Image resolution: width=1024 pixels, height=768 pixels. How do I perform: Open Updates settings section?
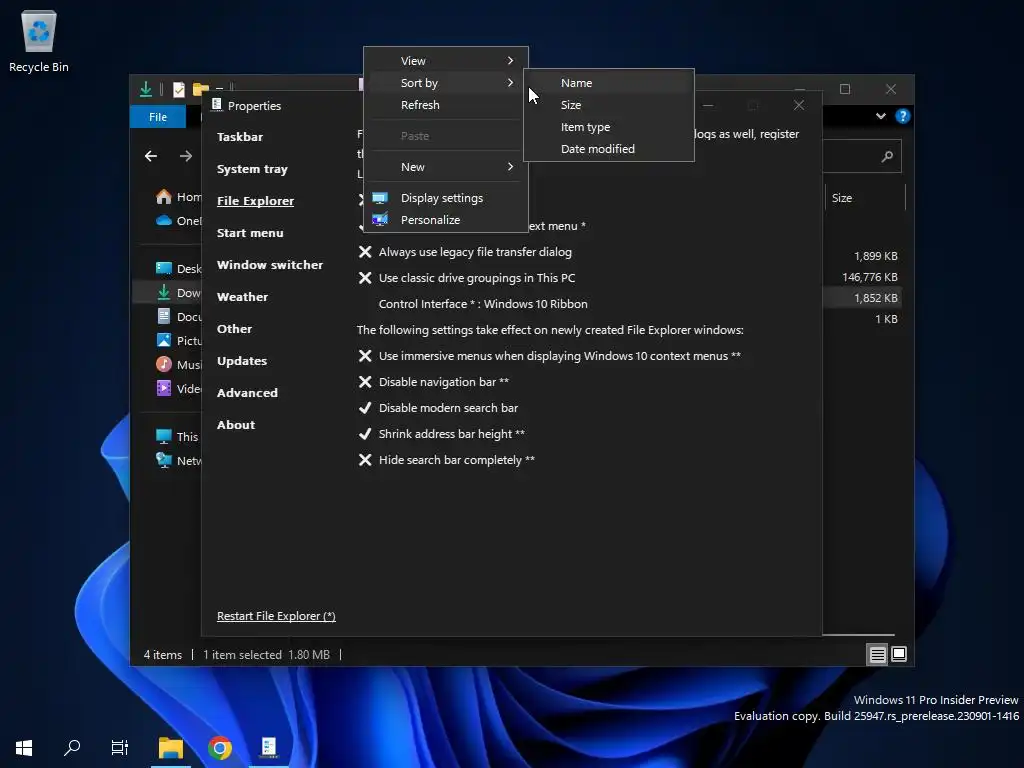(242, 361)
